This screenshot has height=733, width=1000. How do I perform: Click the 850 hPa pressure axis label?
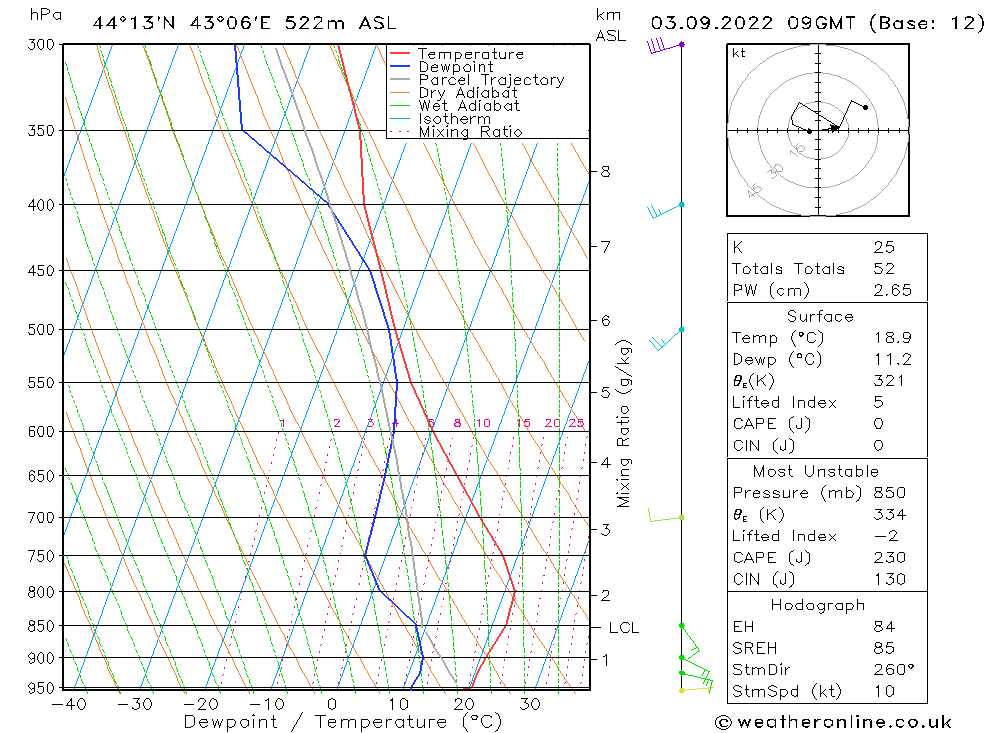point(41,626)
